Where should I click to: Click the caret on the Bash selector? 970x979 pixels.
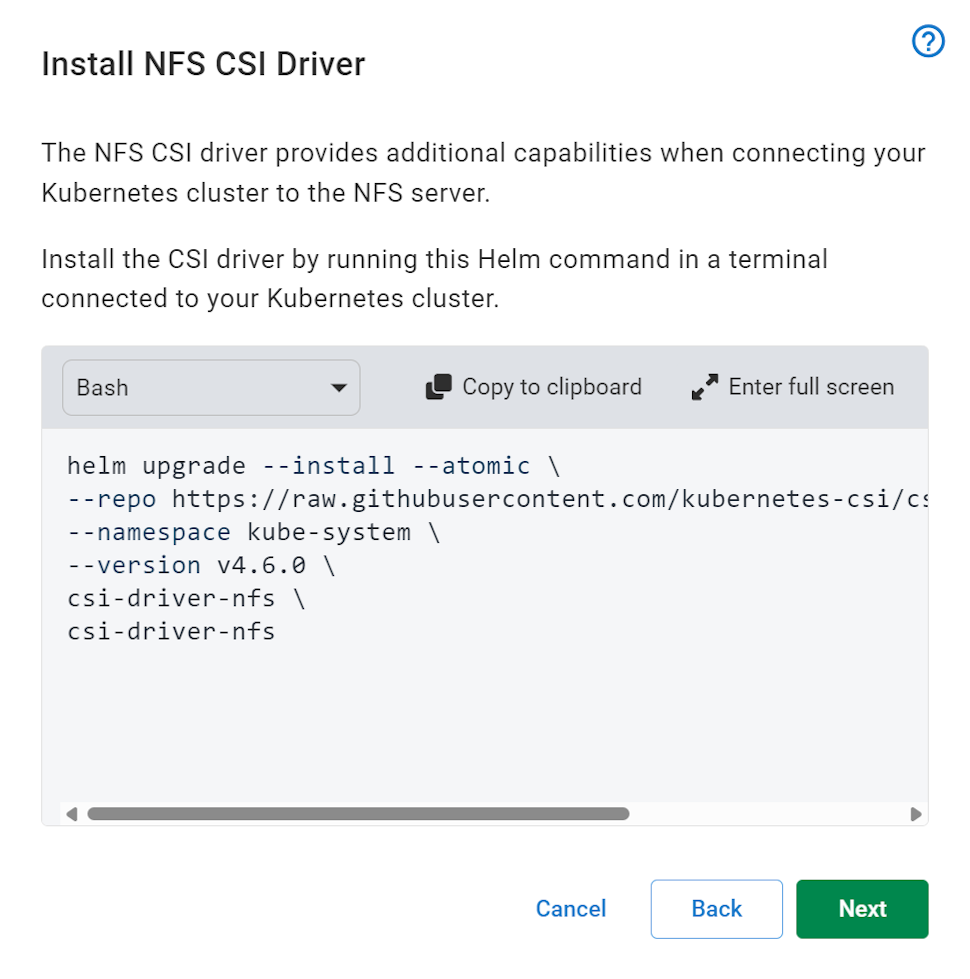pos(341,387)
